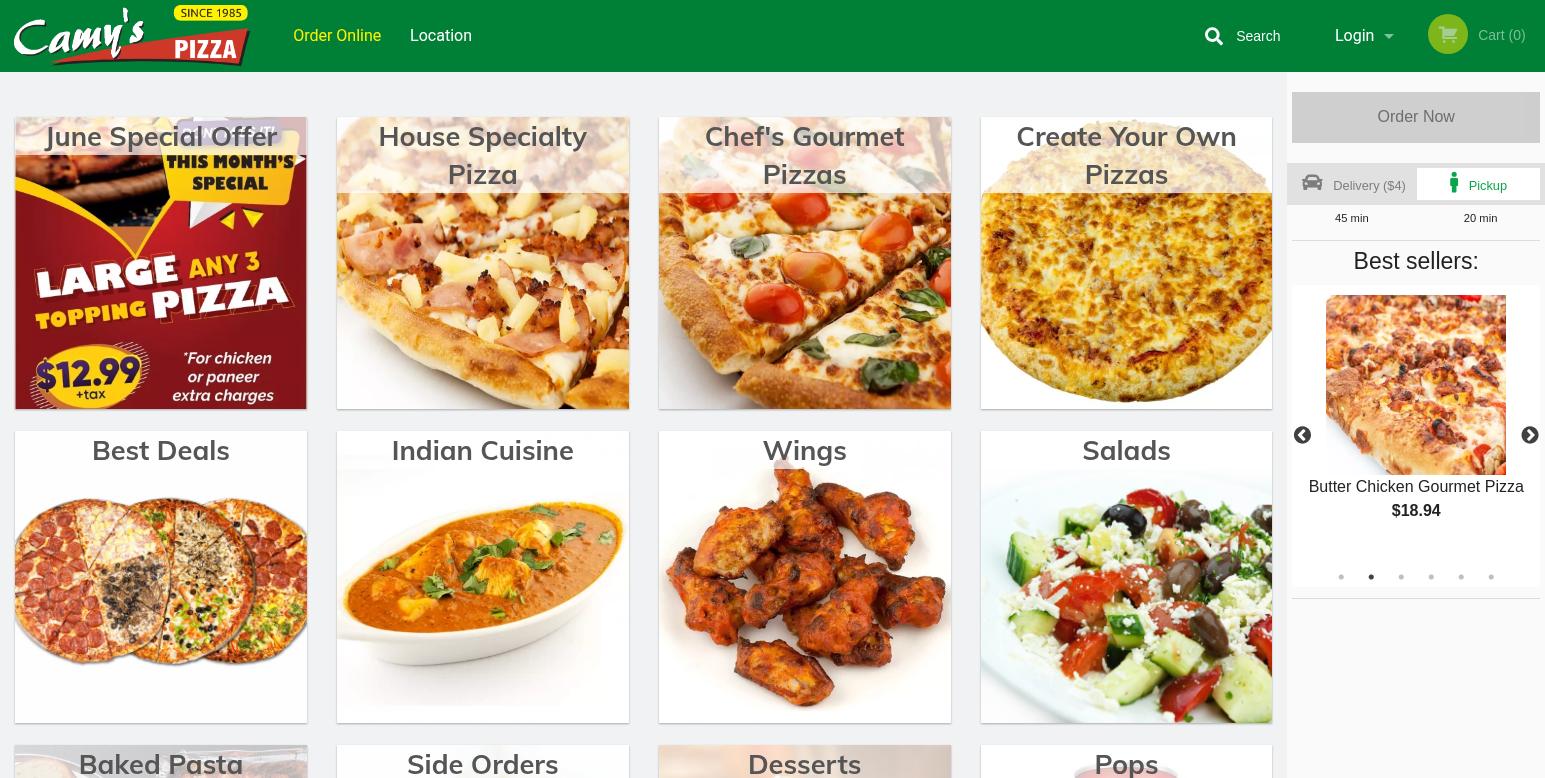The image size is (1545, 778).
Task: Expand the Login dropdown arrow
Action: (x=1388, y=36)
